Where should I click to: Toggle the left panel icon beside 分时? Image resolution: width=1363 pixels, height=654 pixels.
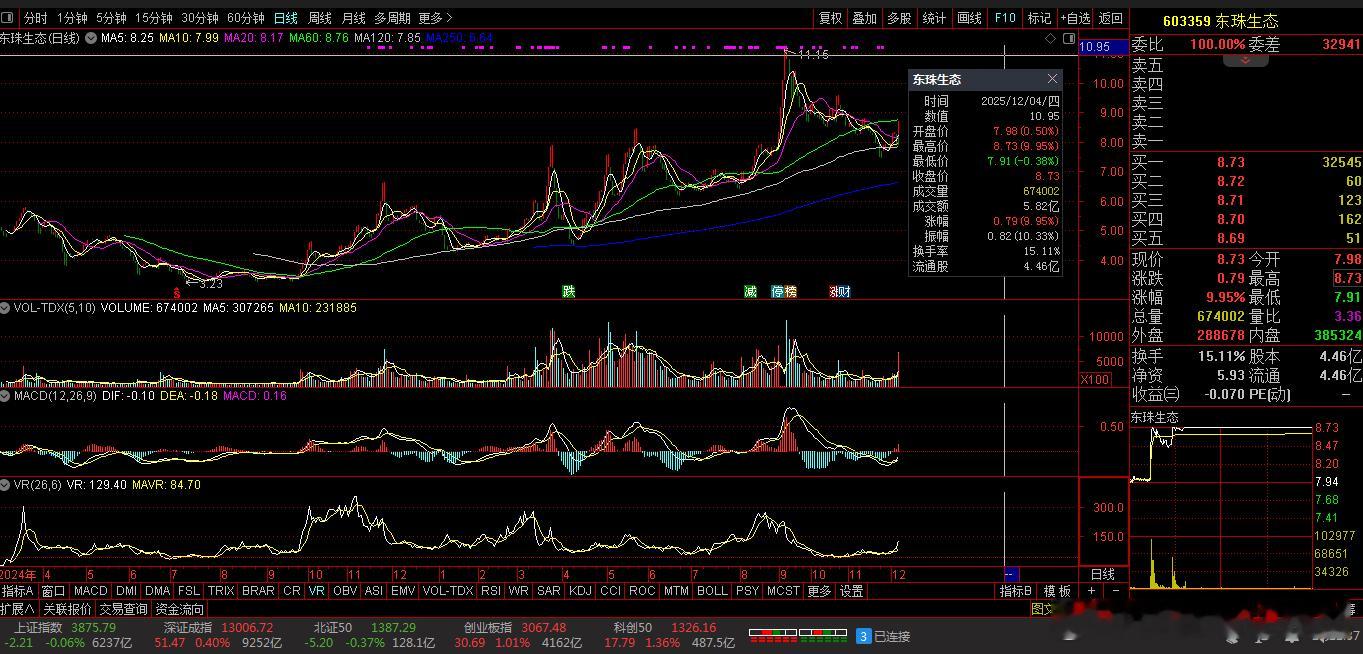point(8,18)
